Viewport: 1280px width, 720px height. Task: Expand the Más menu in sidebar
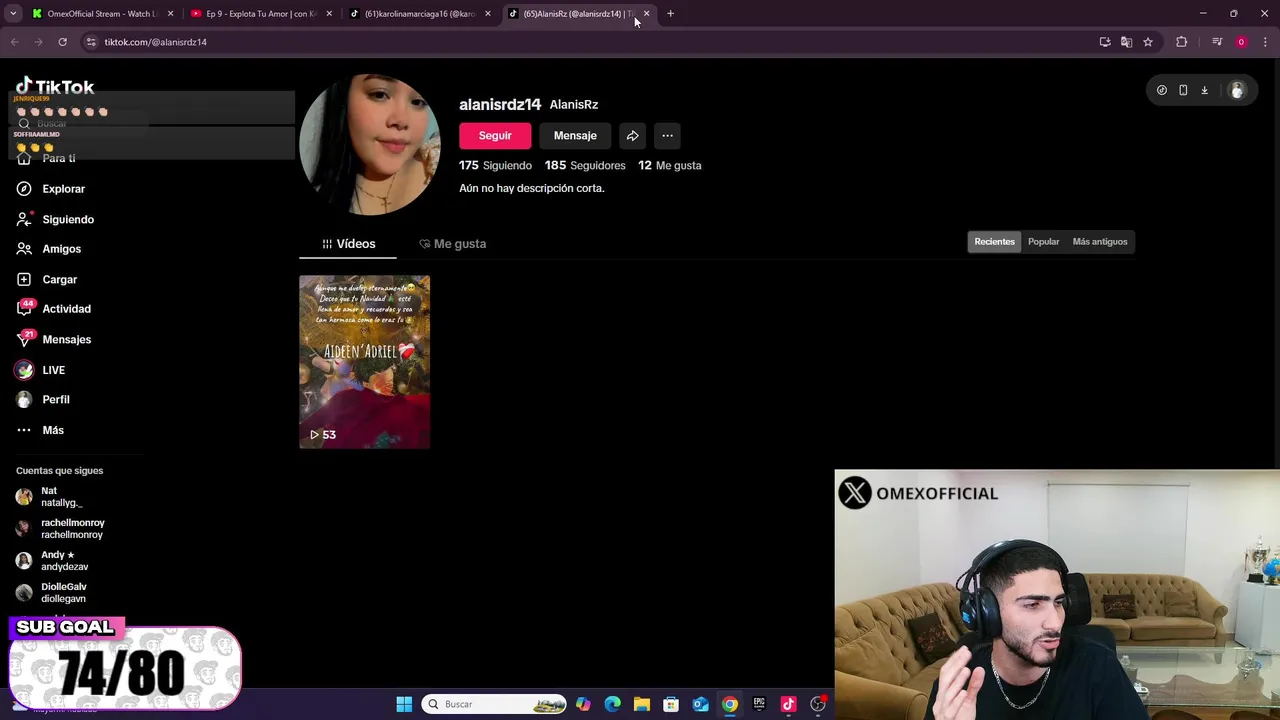click(x=40, y=430)
